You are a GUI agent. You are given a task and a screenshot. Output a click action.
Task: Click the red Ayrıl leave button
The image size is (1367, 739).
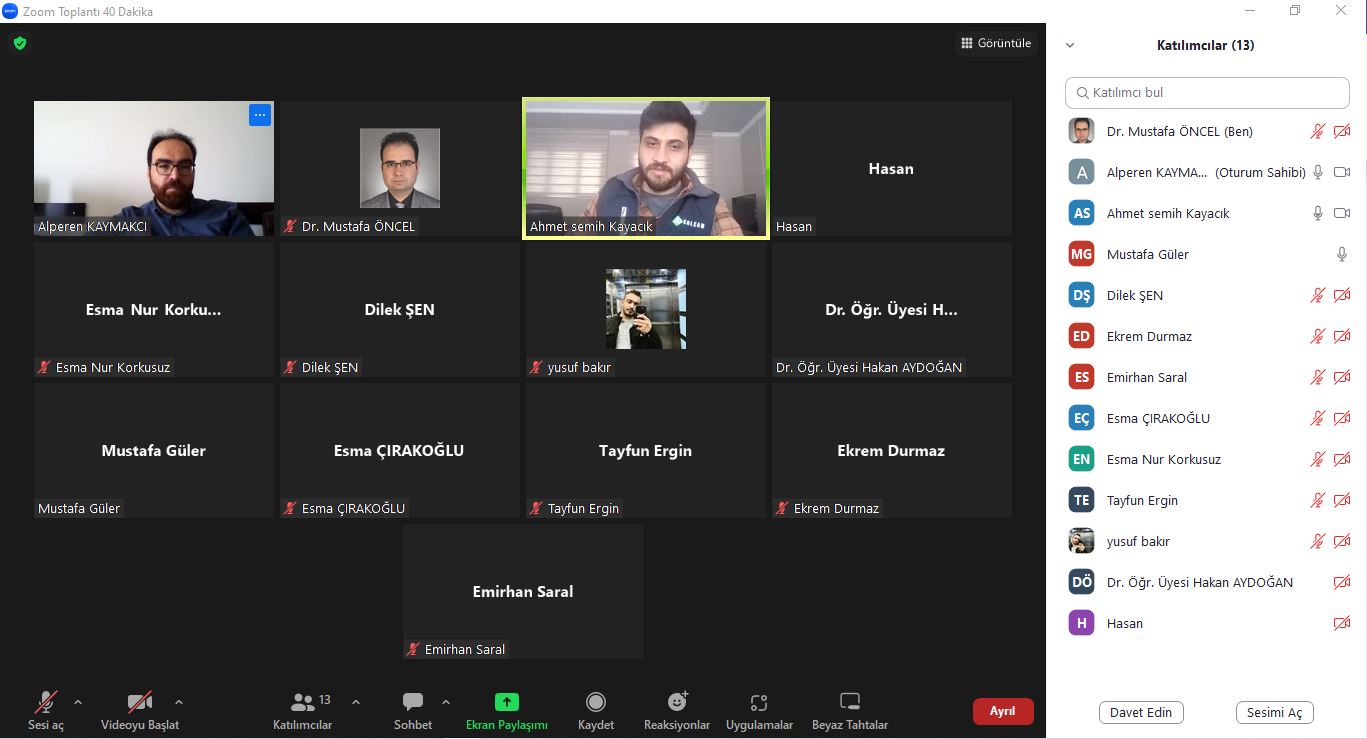coord(1003,711)
